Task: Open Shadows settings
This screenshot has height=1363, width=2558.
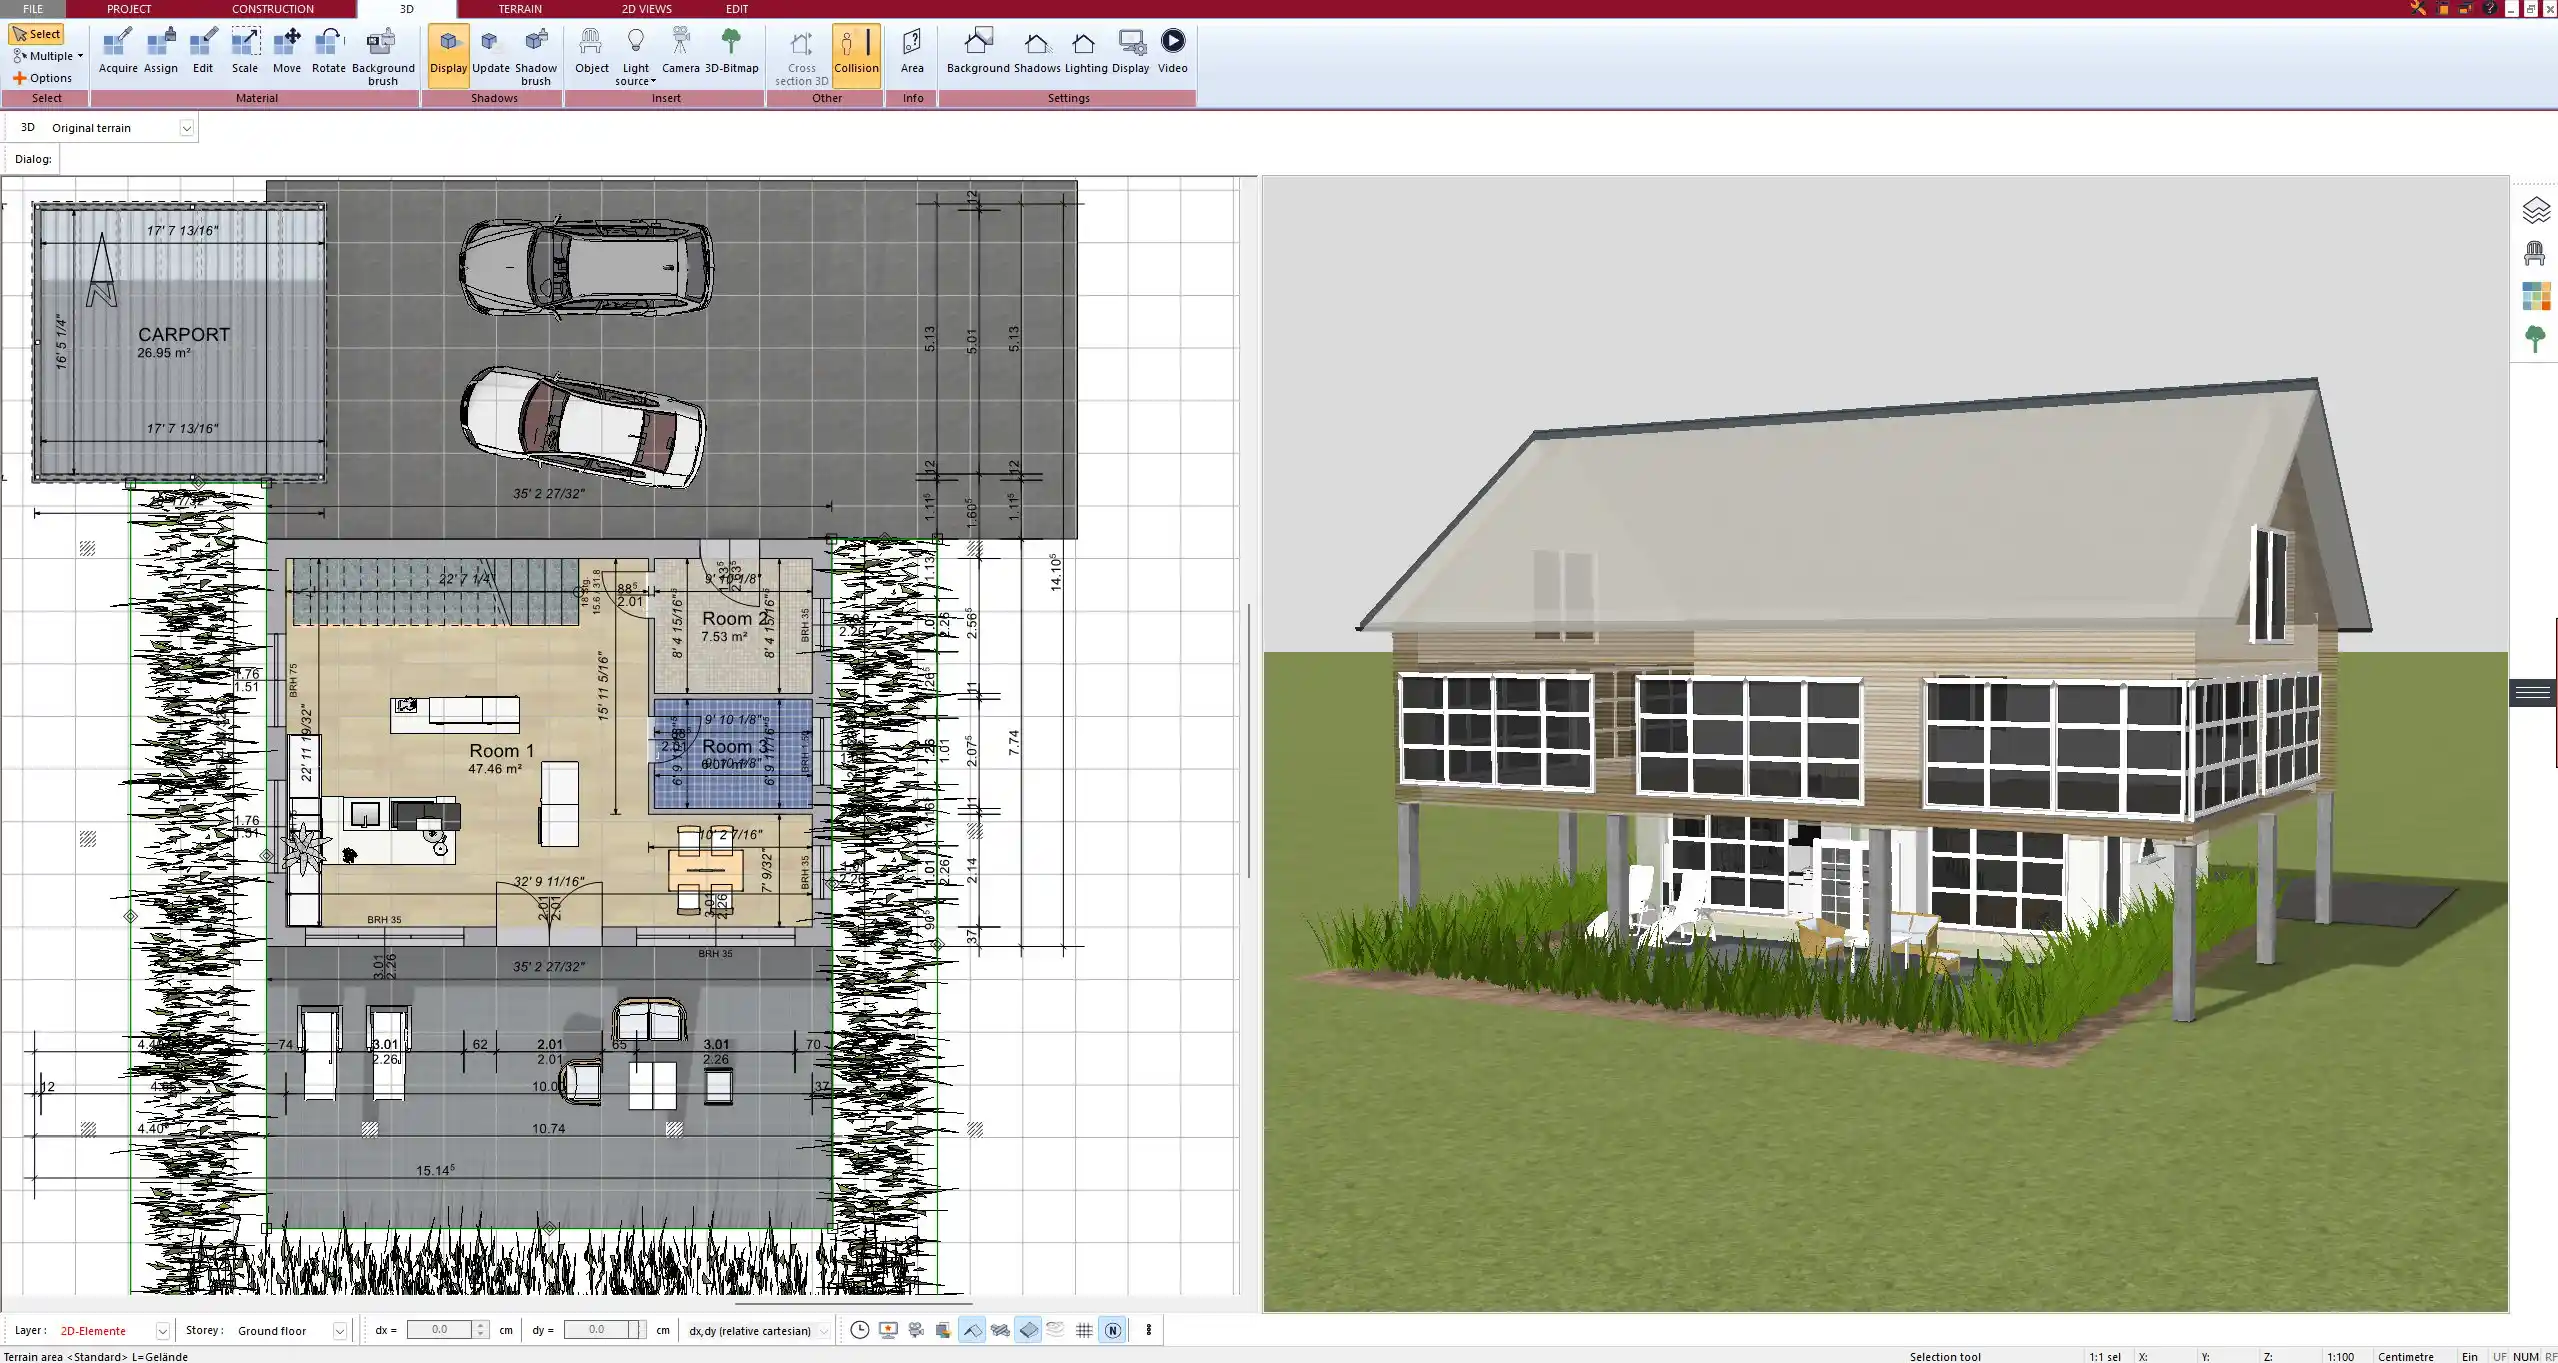Action: tap(1037, 51)
